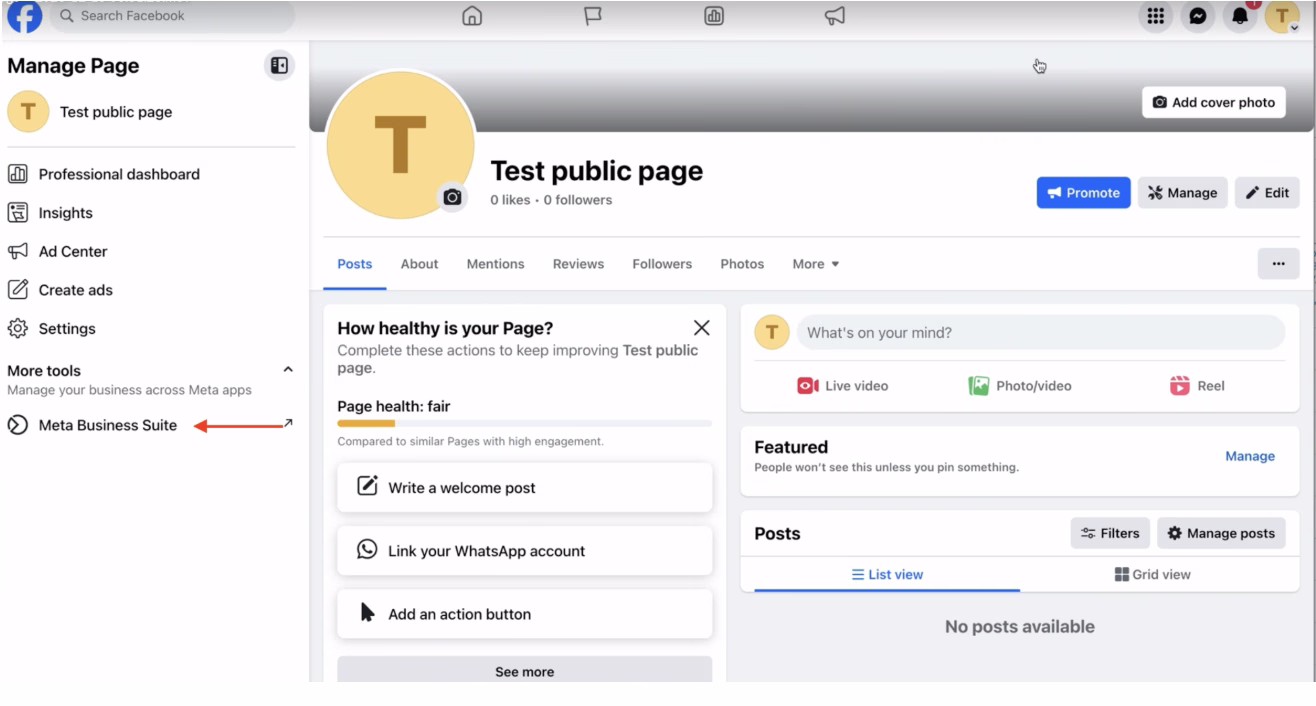Click the Page health progress bar

click(x=525, y=424)
